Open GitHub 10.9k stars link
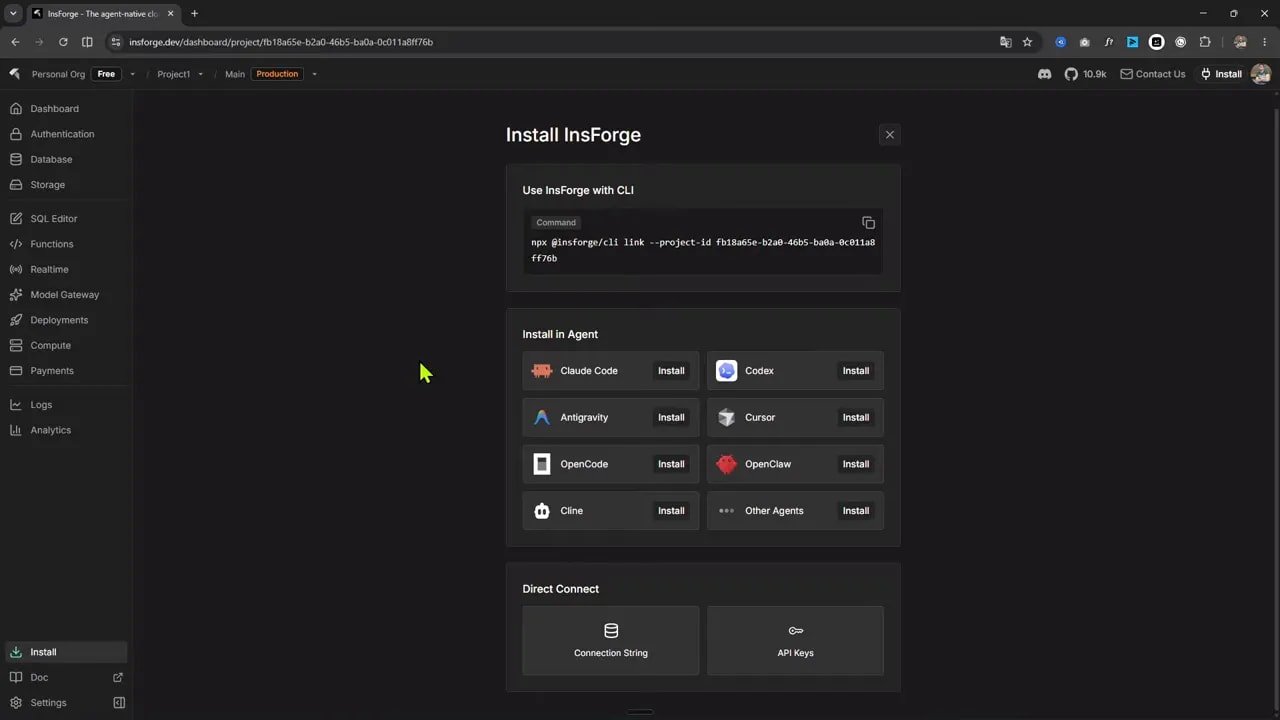 point(1085,74)
